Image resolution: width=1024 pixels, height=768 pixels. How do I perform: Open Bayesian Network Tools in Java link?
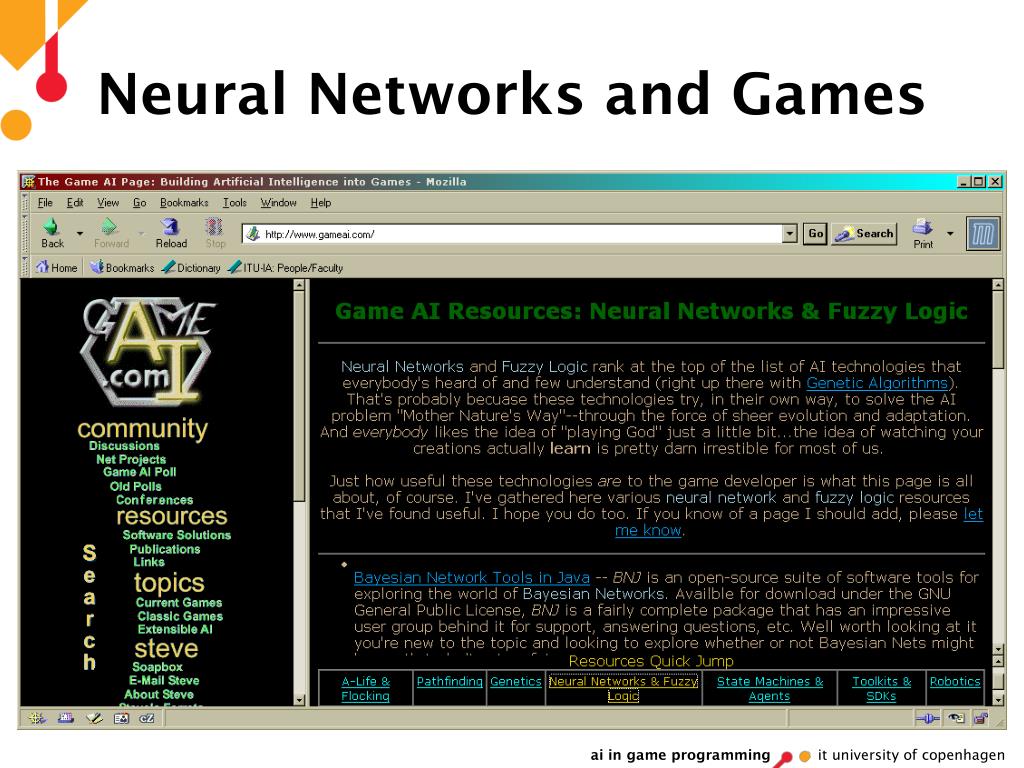472,577
